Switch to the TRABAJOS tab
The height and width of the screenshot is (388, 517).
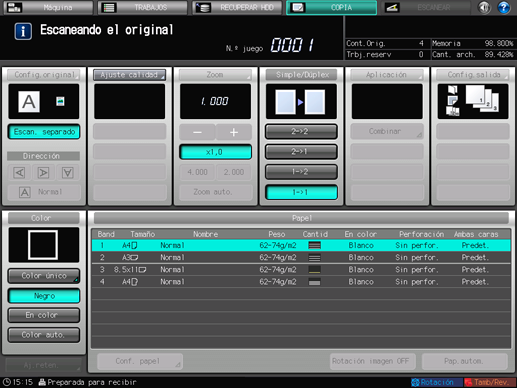pyautogui.click(x=142, y=7)
